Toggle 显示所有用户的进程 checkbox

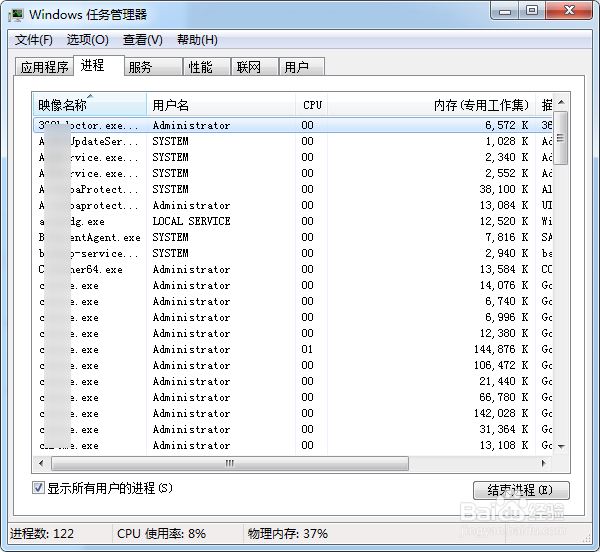click(x=38, y=488)
